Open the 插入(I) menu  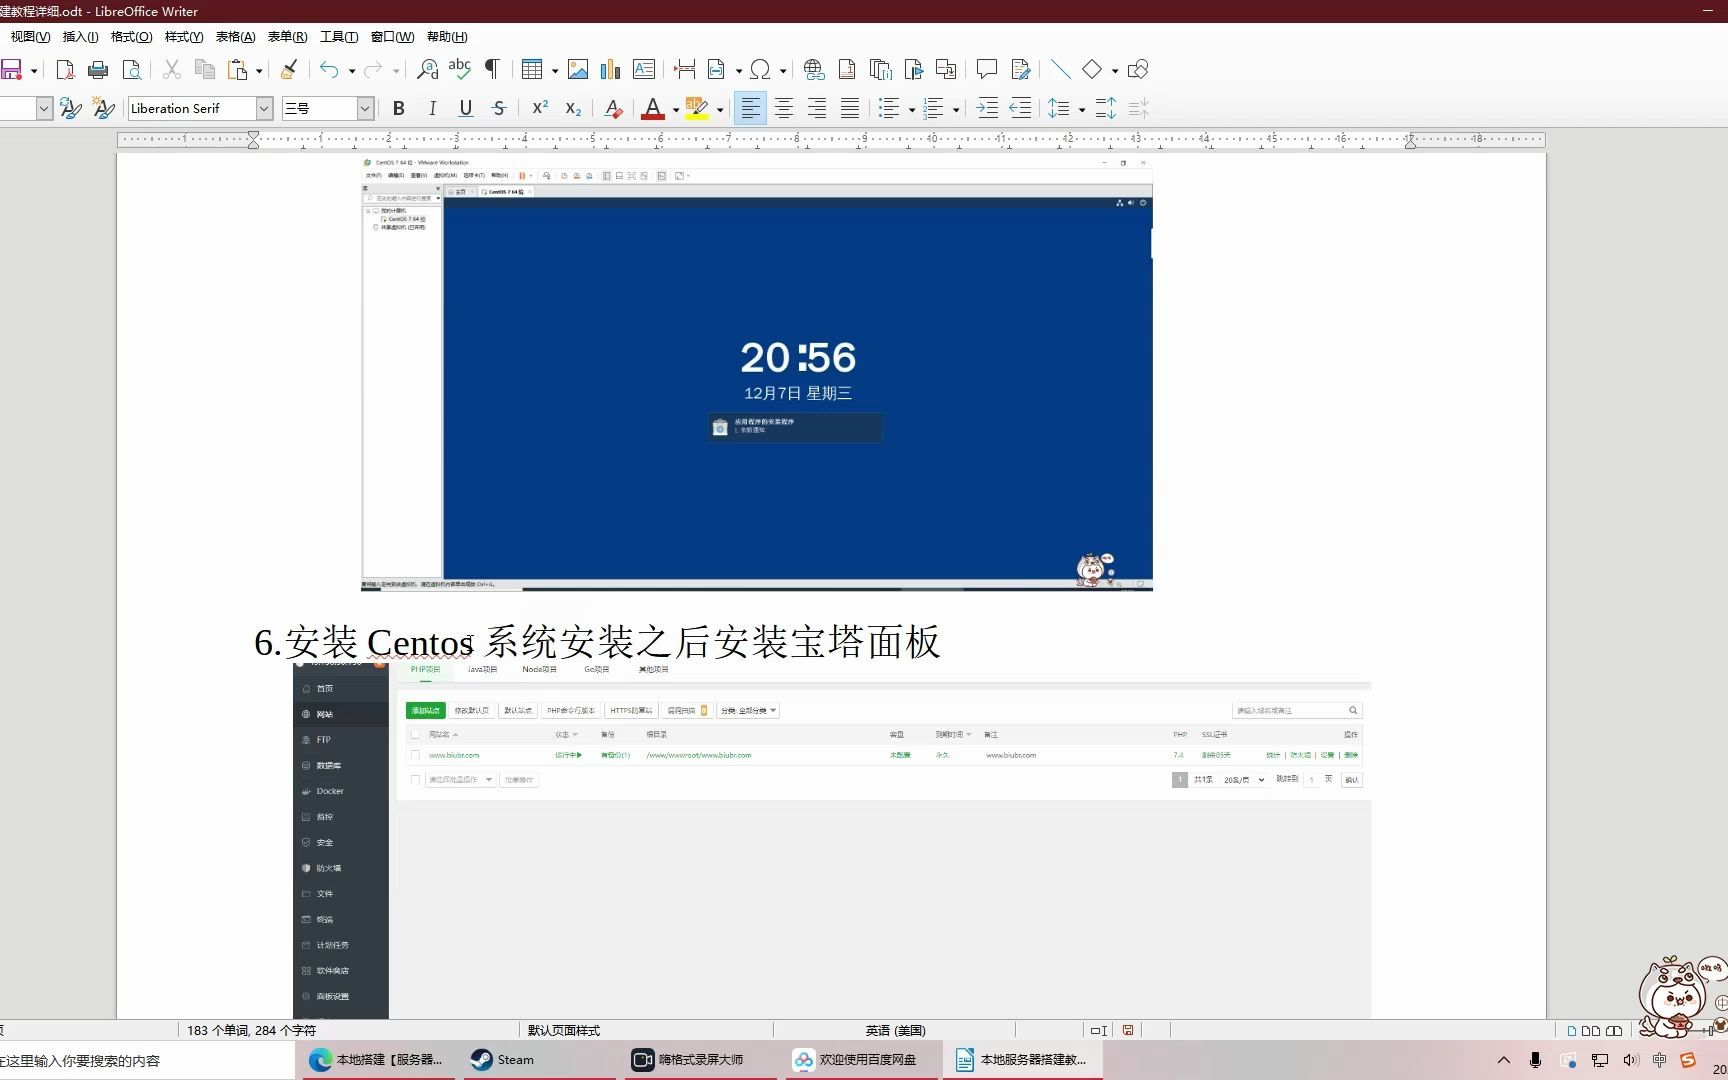[80, 36]
